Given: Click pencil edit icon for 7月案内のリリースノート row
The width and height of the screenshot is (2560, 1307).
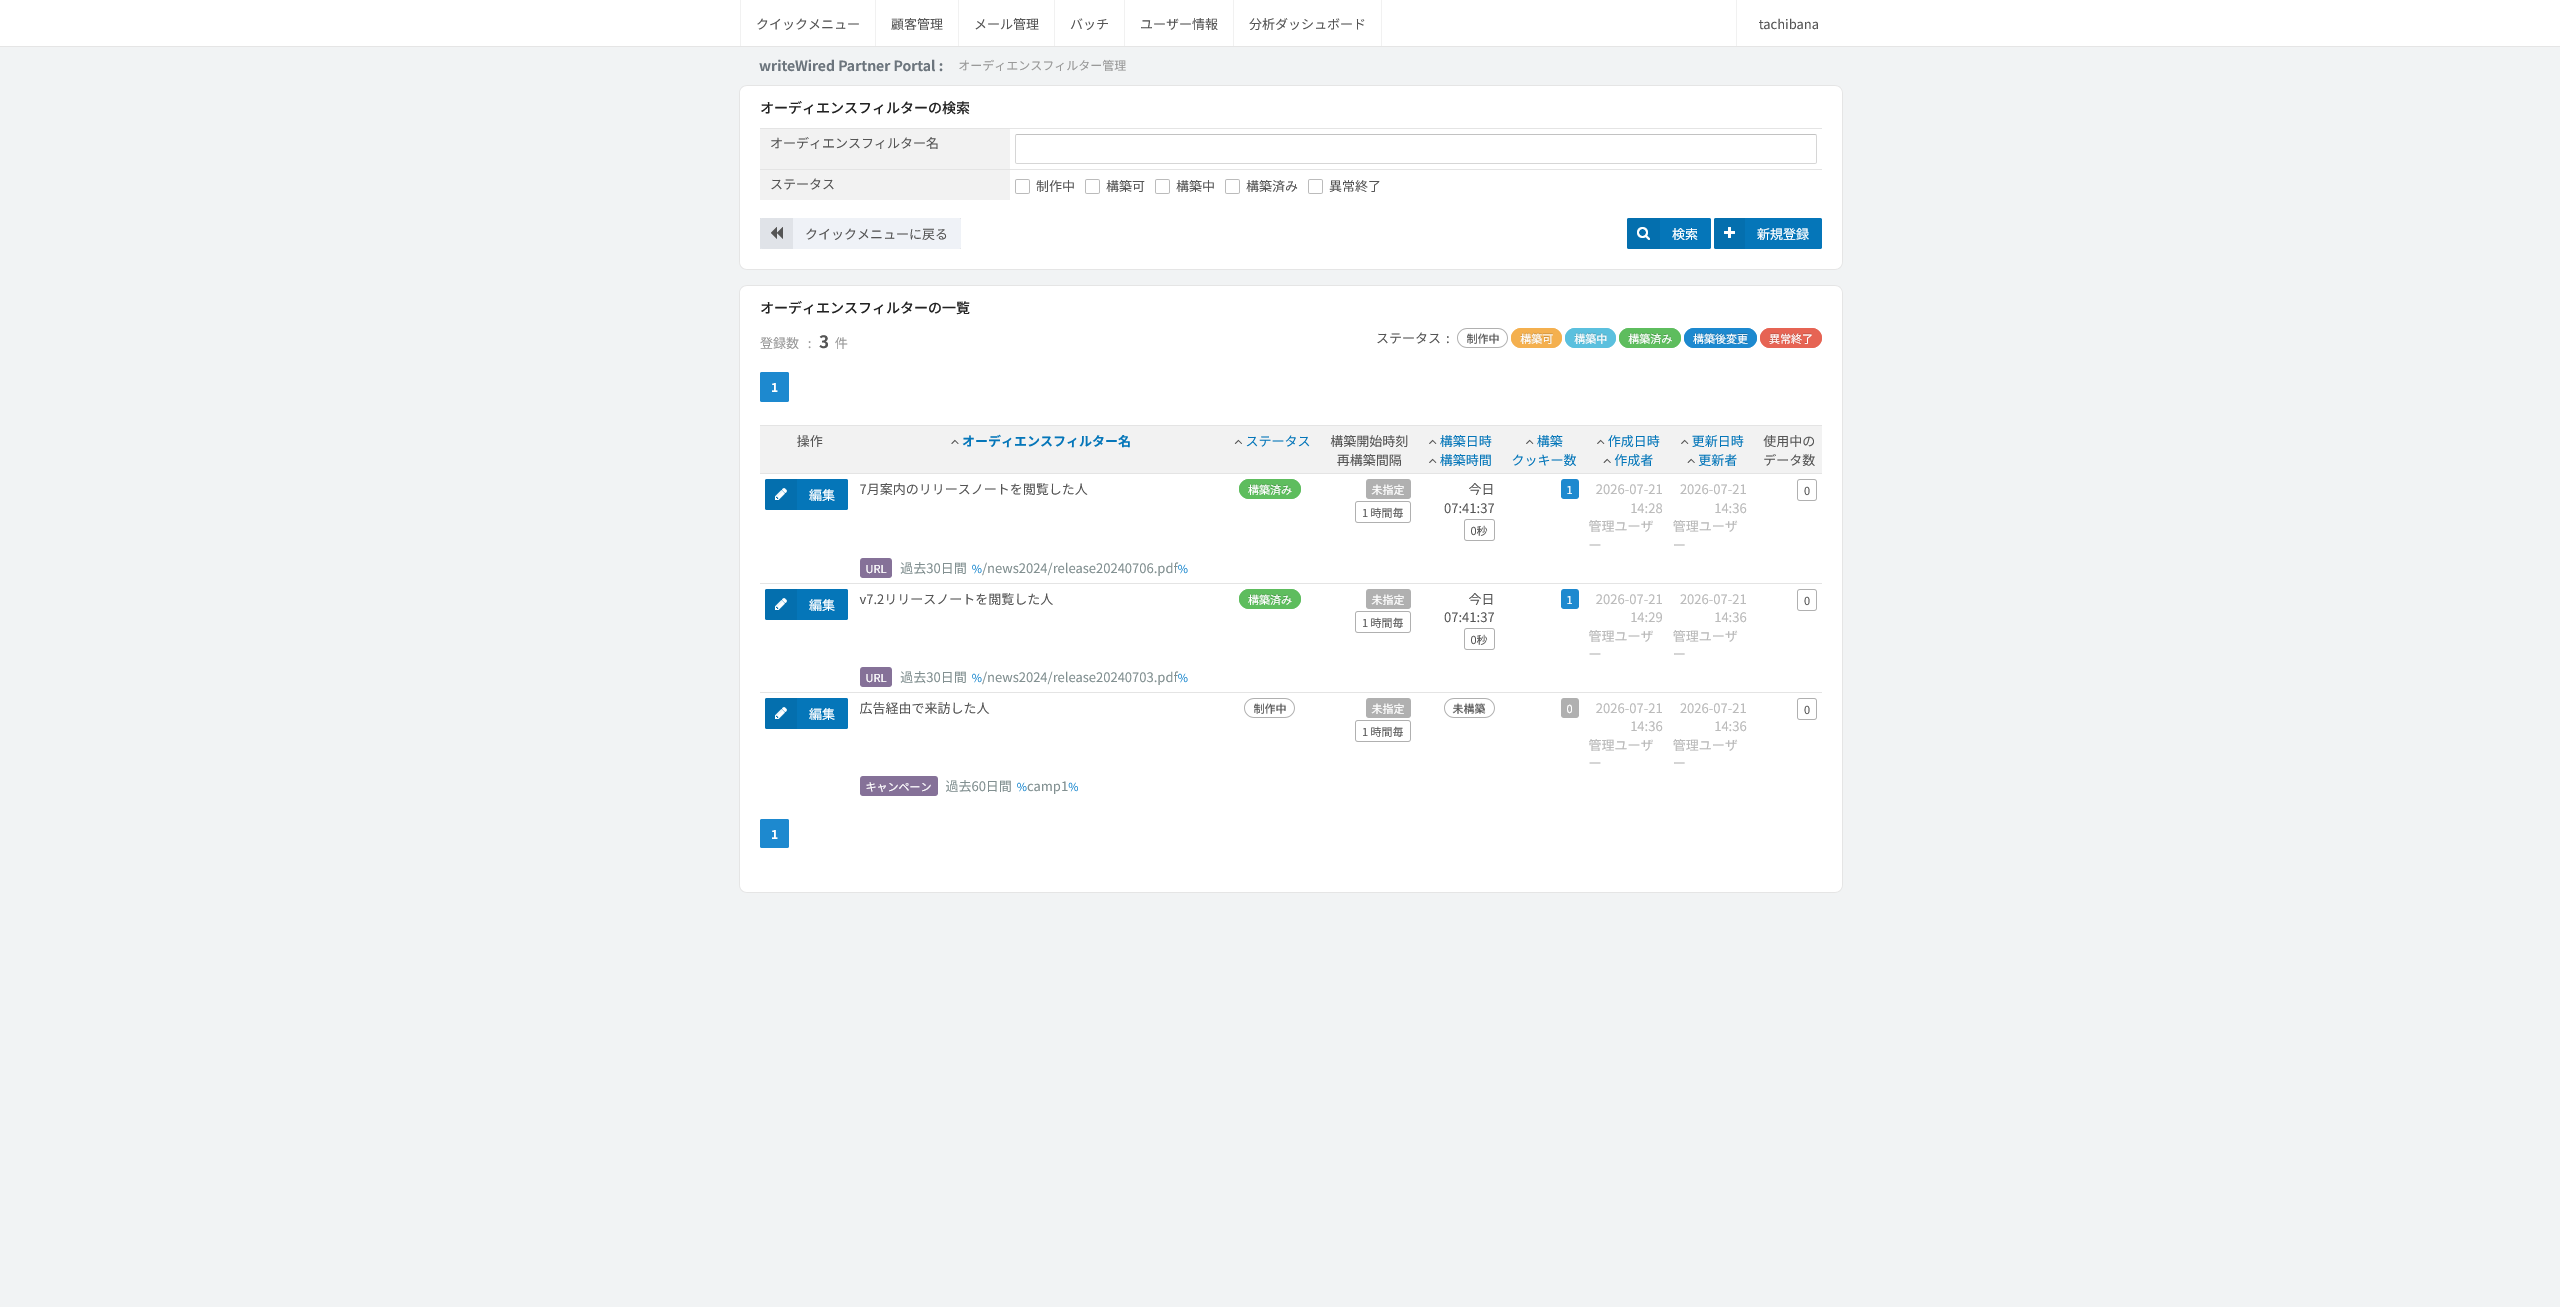Looking at the screenshot, I should 781,494.
